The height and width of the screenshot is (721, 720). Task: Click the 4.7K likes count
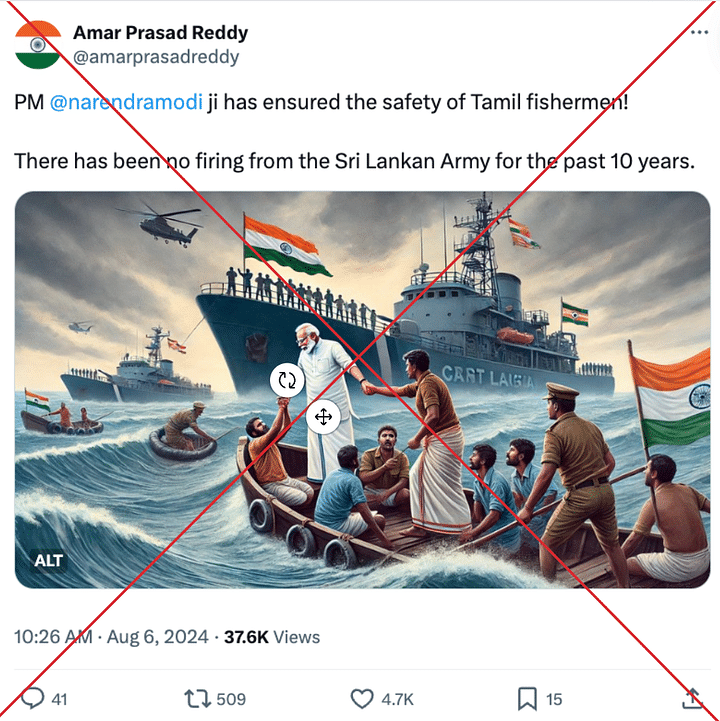(397, 699)
